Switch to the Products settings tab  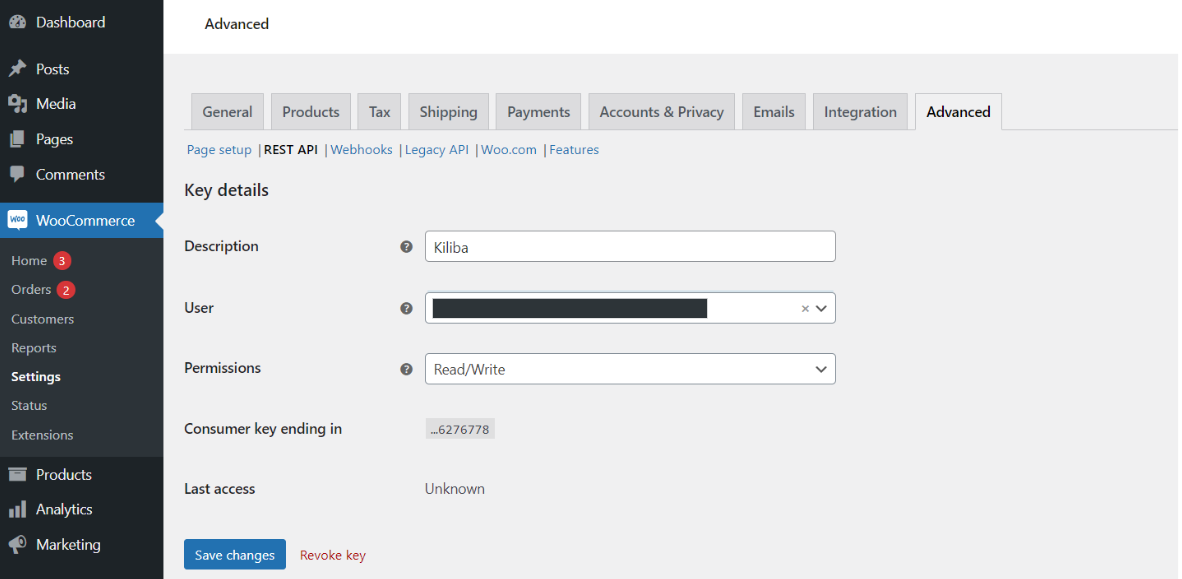tap(311, 112)
